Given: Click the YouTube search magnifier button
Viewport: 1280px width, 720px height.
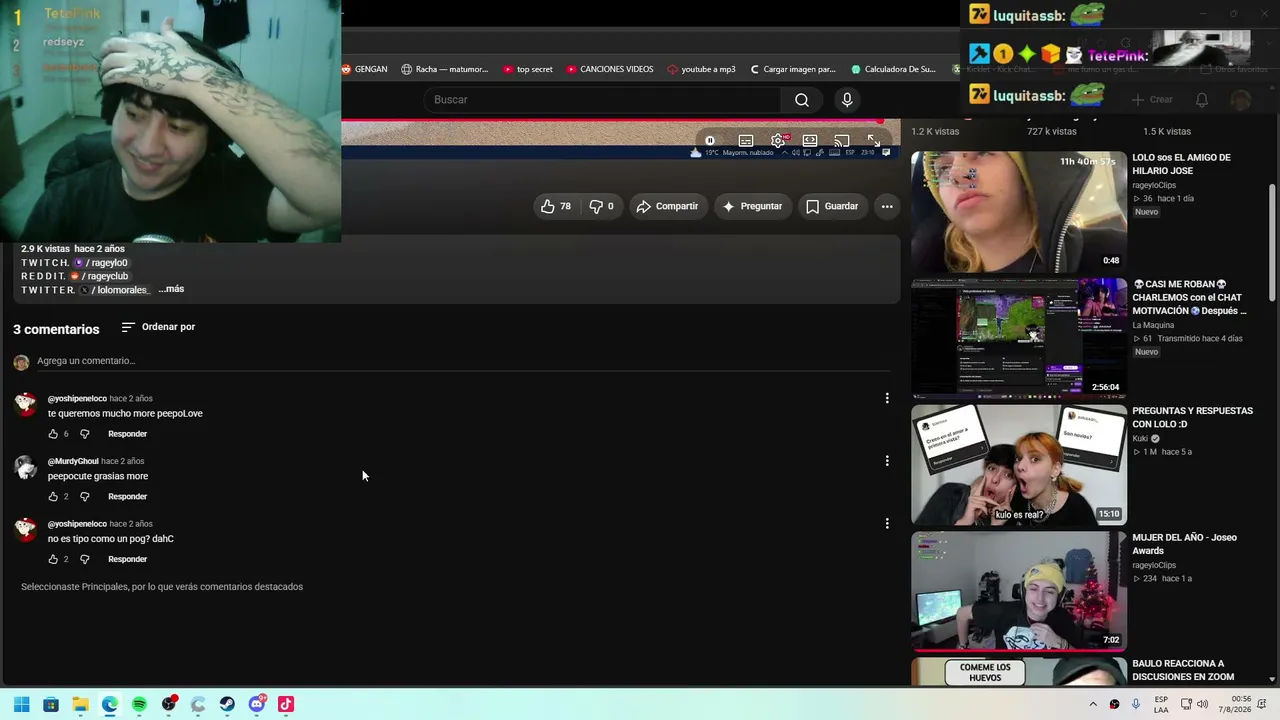Looking at the screenshot, I should tap(801, 99).
